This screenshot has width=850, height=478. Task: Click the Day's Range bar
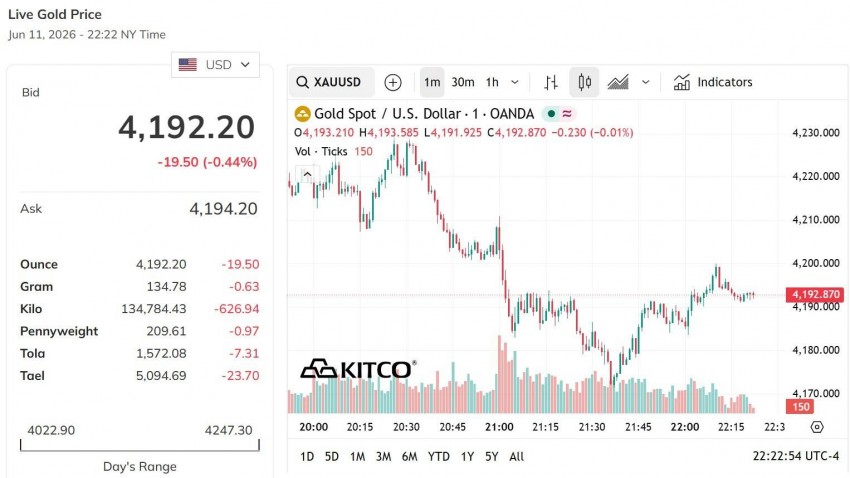pos(140,445)
